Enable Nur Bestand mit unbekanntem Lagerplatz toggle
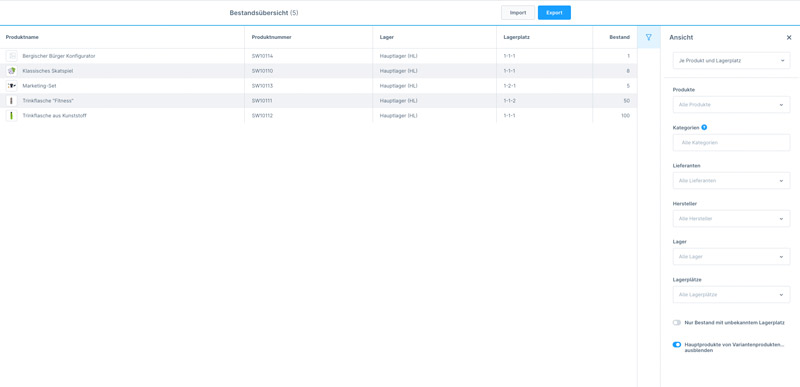The height and width of the screenshot is (387, 800). 677,322
